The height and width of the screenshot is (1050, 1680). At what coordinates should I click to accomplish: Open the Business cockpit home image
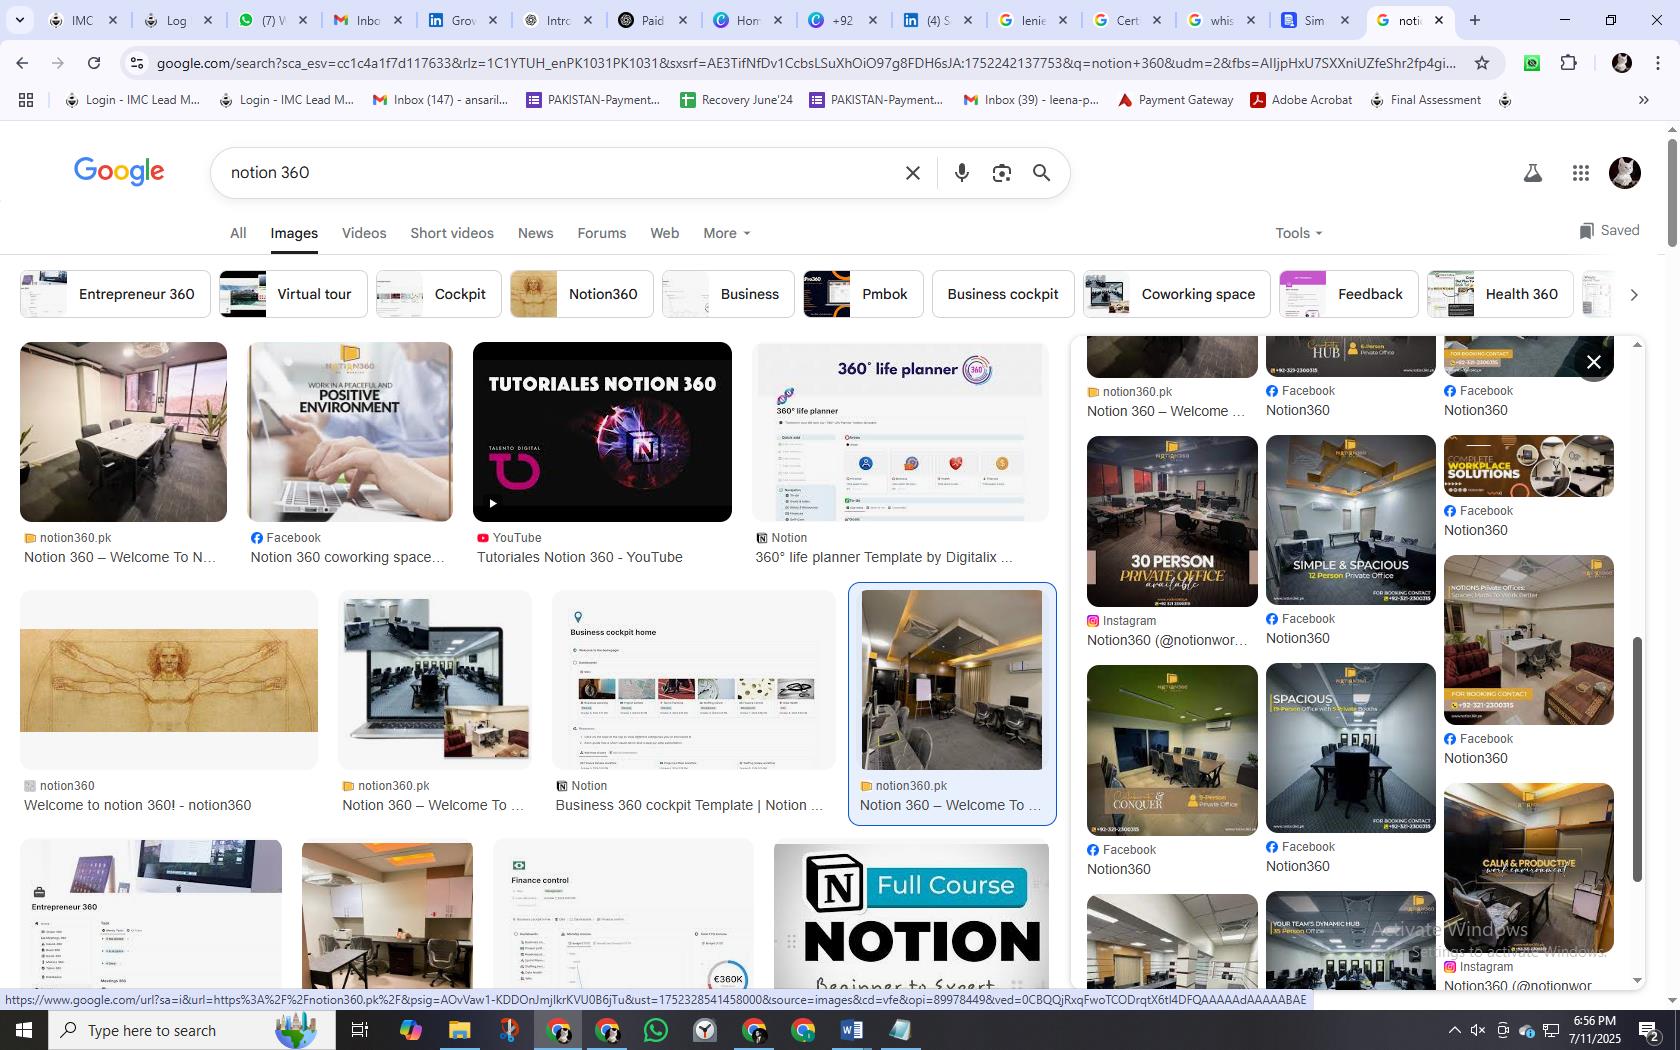(x=694, y=680)
